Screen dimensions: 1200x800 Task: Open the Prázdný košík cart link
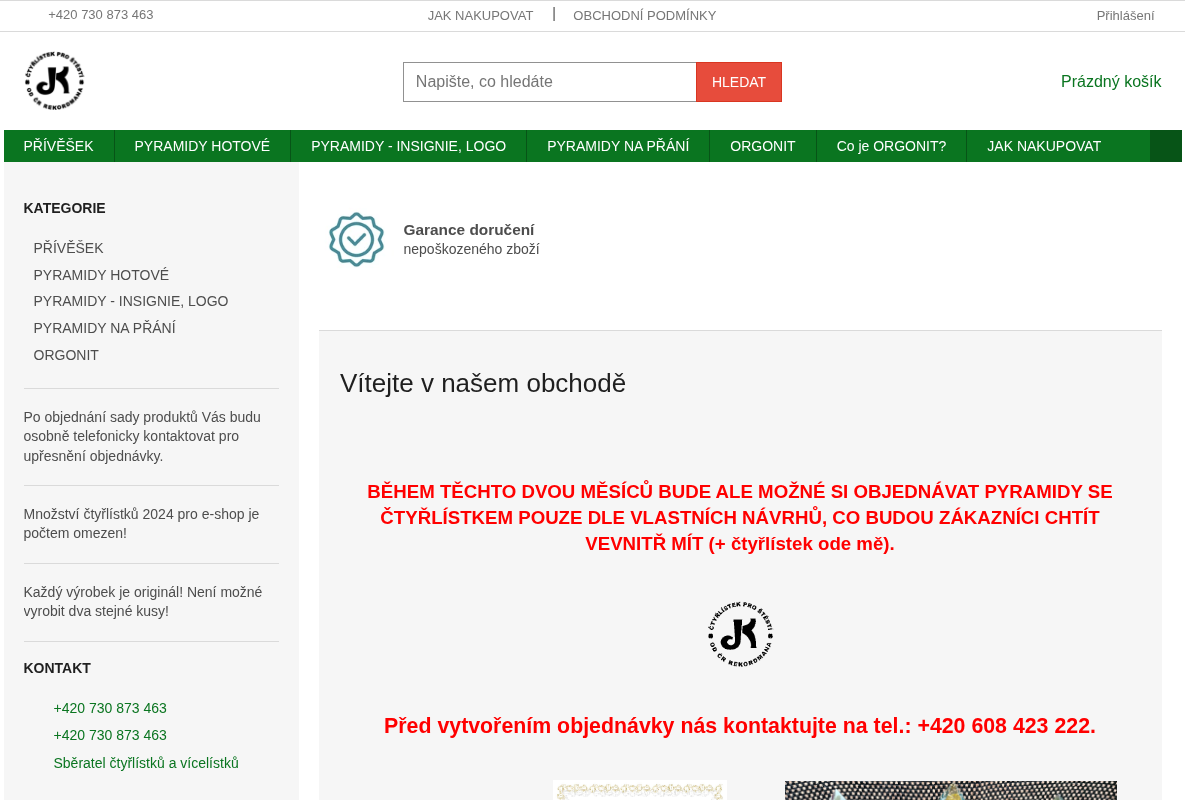click(1111, 82)
